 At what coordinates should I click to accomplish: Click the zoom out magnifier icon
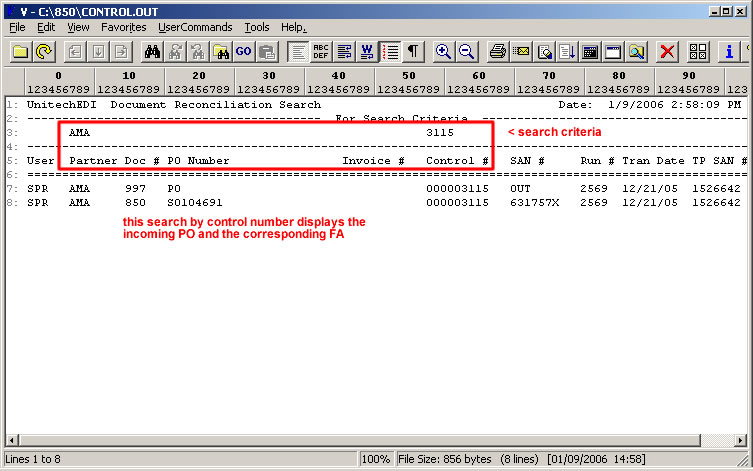[x=466, y=51]
